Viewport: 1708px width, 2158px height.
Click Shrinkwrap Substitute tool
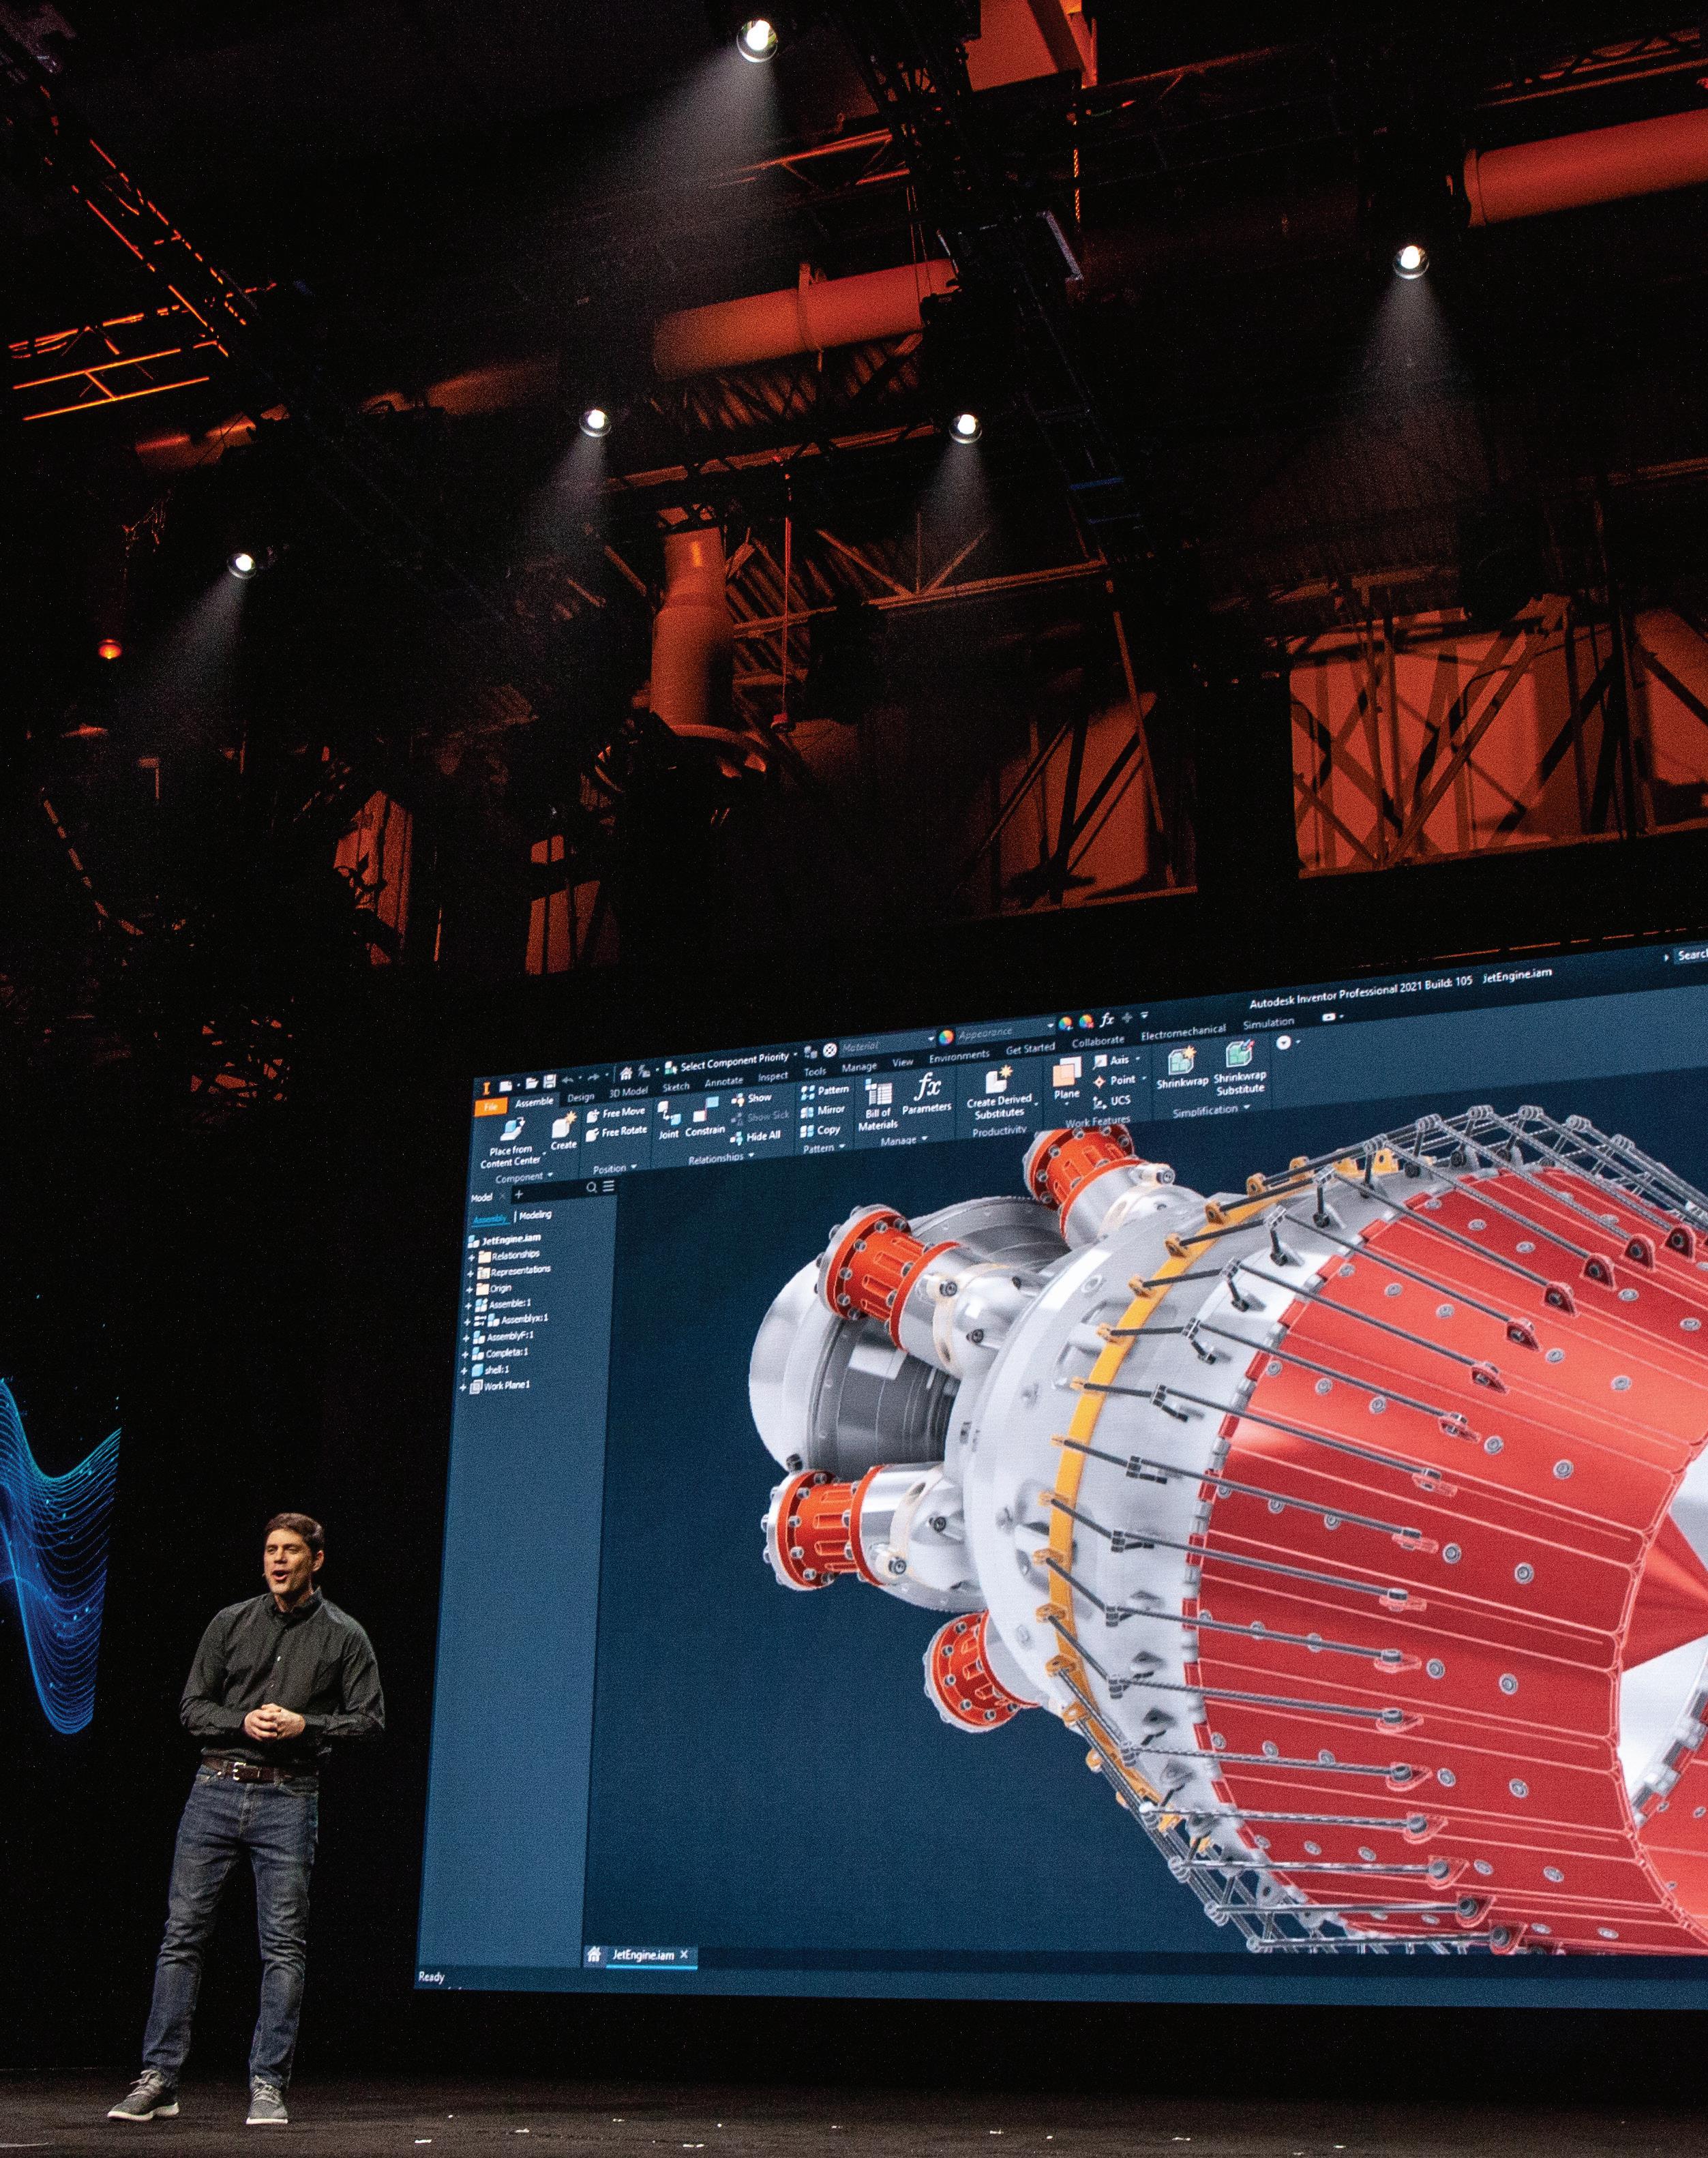click(x=1240, y=1068)
